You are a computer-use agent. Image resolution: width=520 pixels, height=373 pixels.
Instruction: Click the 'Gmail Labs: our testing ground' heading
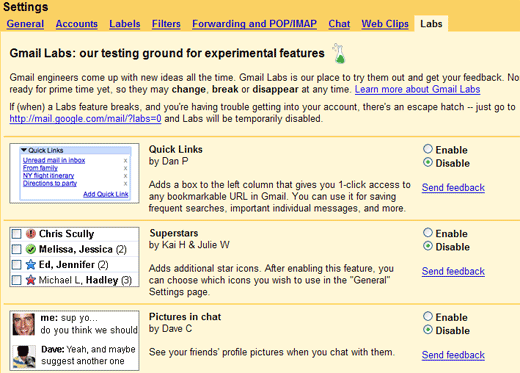click(167, 53)
